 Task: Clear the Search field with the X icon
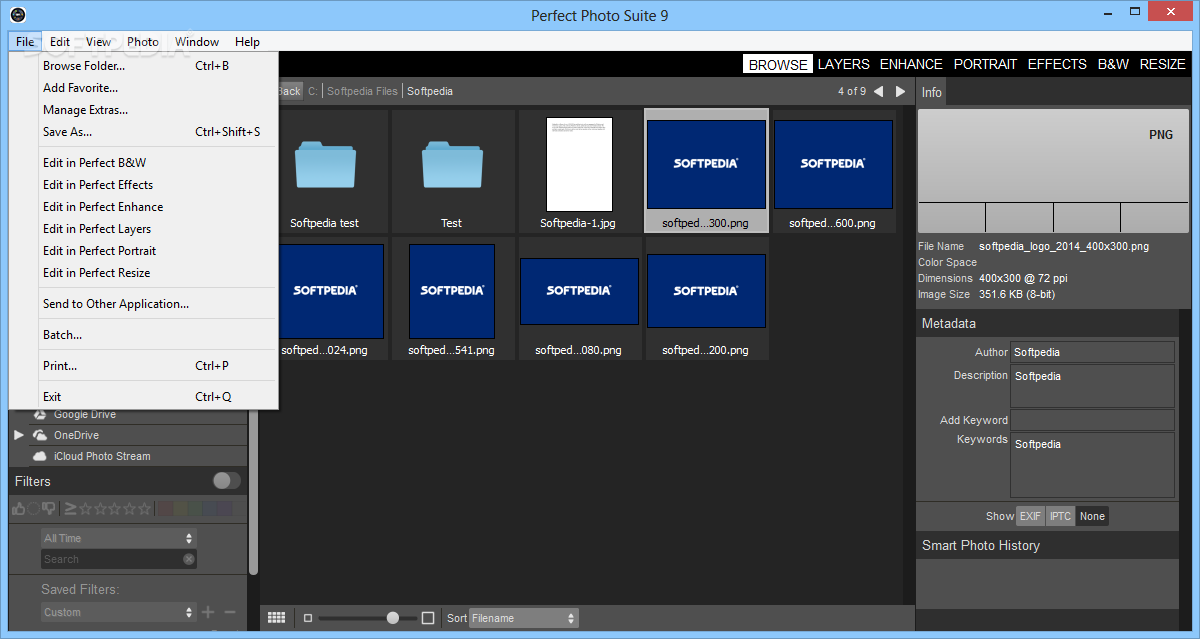click(x=188, y=559)
